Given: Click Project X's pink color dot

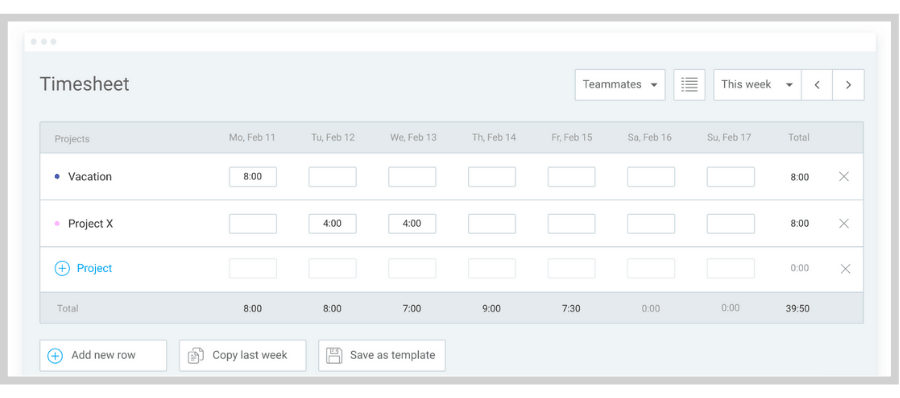Looking at the screenshot, I should pyautogui.click(x=57, y=223).
